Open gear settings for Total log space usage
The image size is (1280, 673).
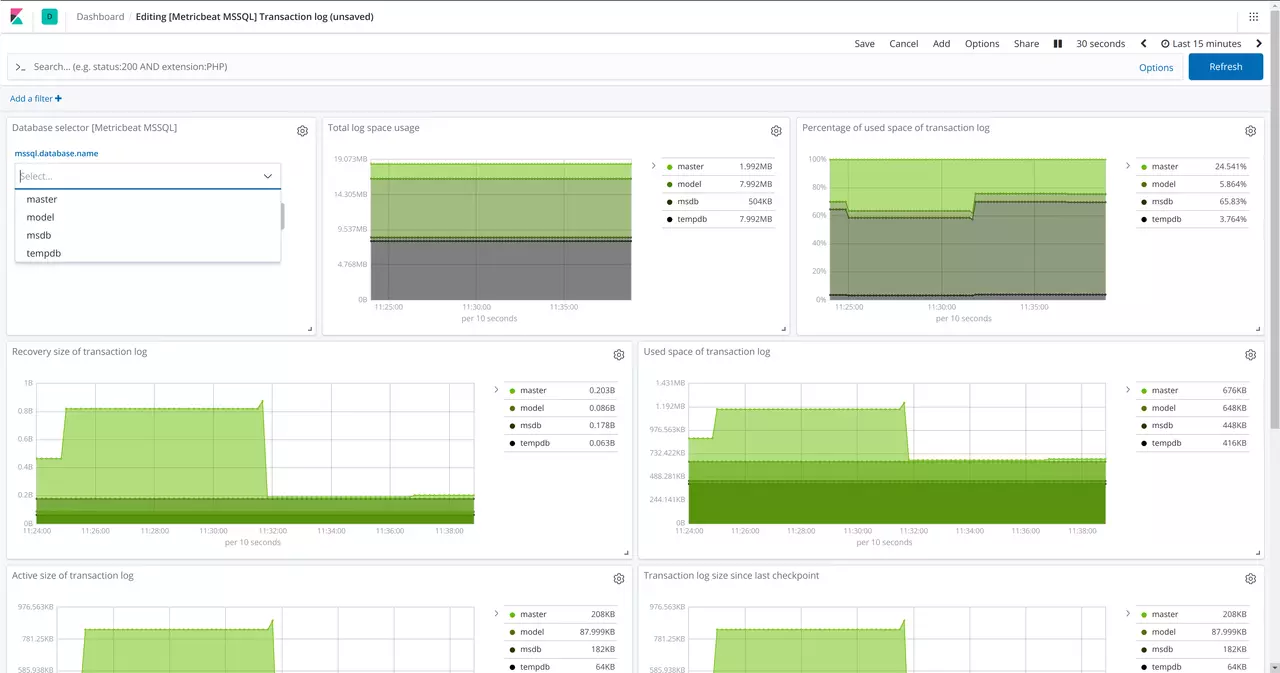[776, 131]
